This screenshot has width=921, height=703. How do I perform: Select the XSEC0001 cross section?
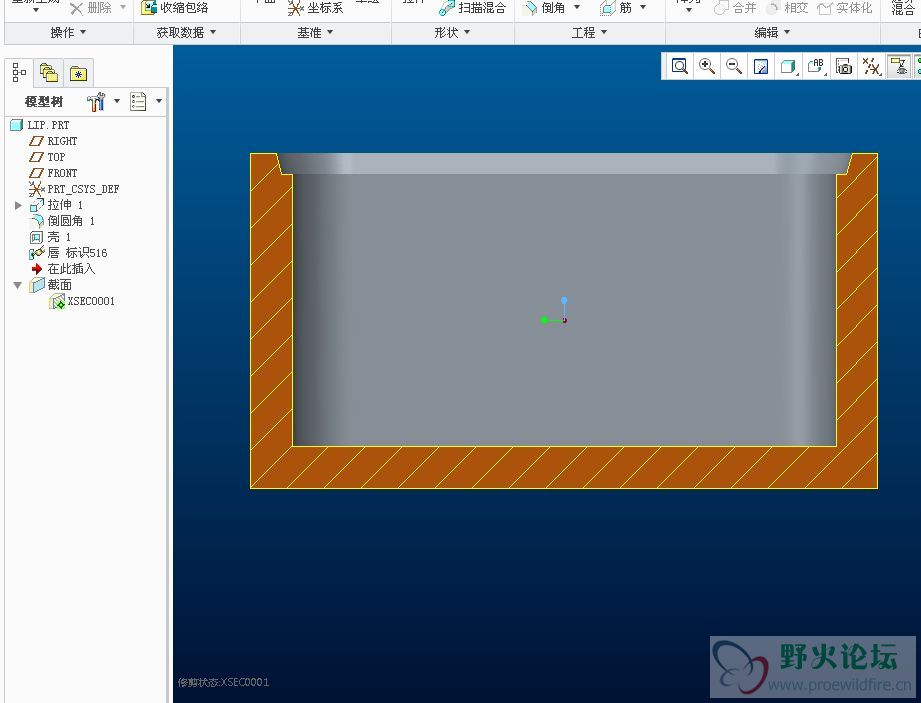[x=82, y=301]
